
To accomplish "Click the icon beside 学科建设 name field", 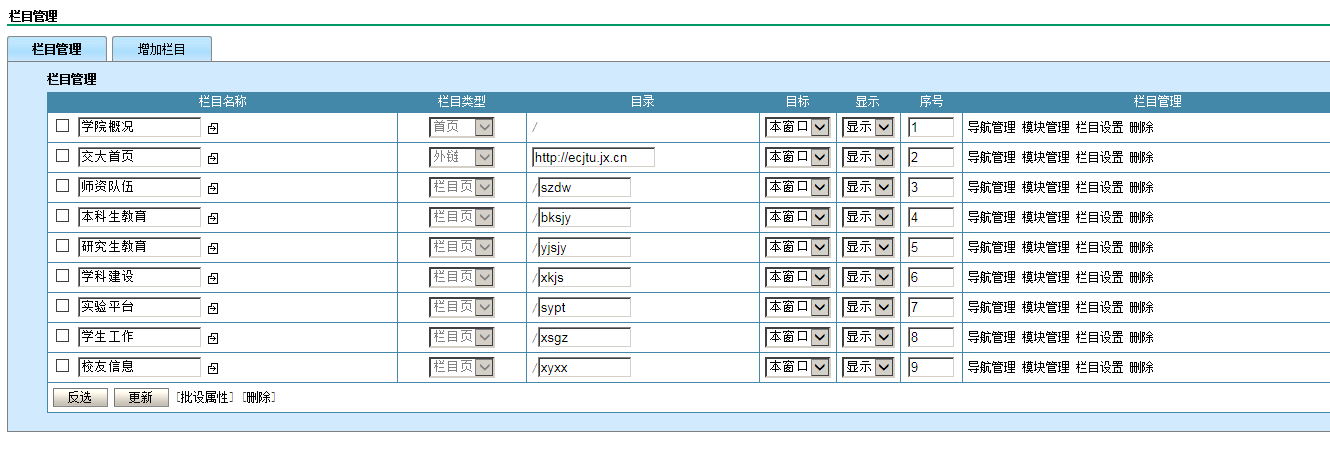I will (x=212, y=278).
